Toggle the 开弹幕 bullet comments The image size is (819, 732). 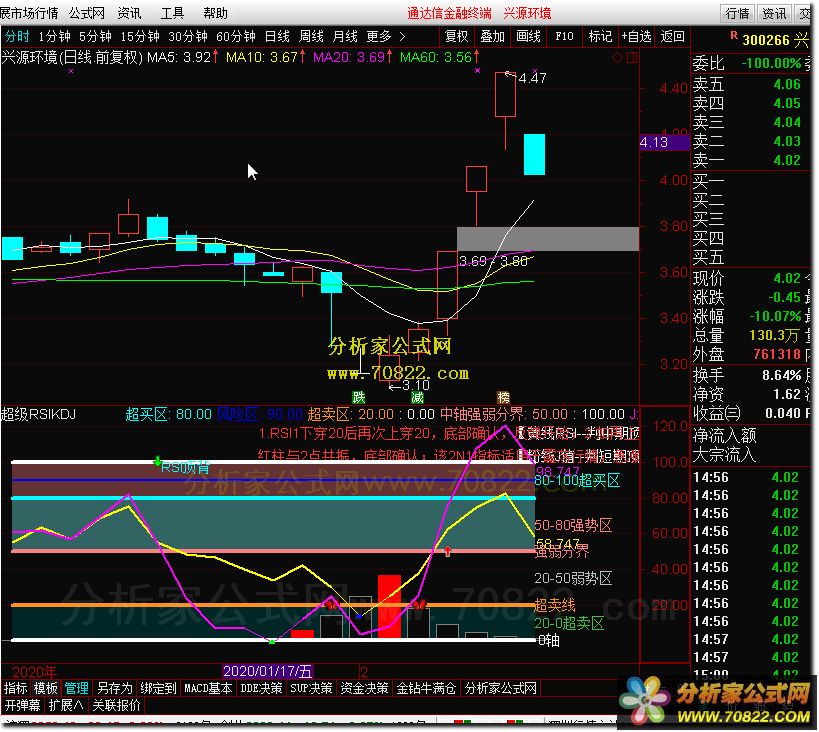click(23, 705)
